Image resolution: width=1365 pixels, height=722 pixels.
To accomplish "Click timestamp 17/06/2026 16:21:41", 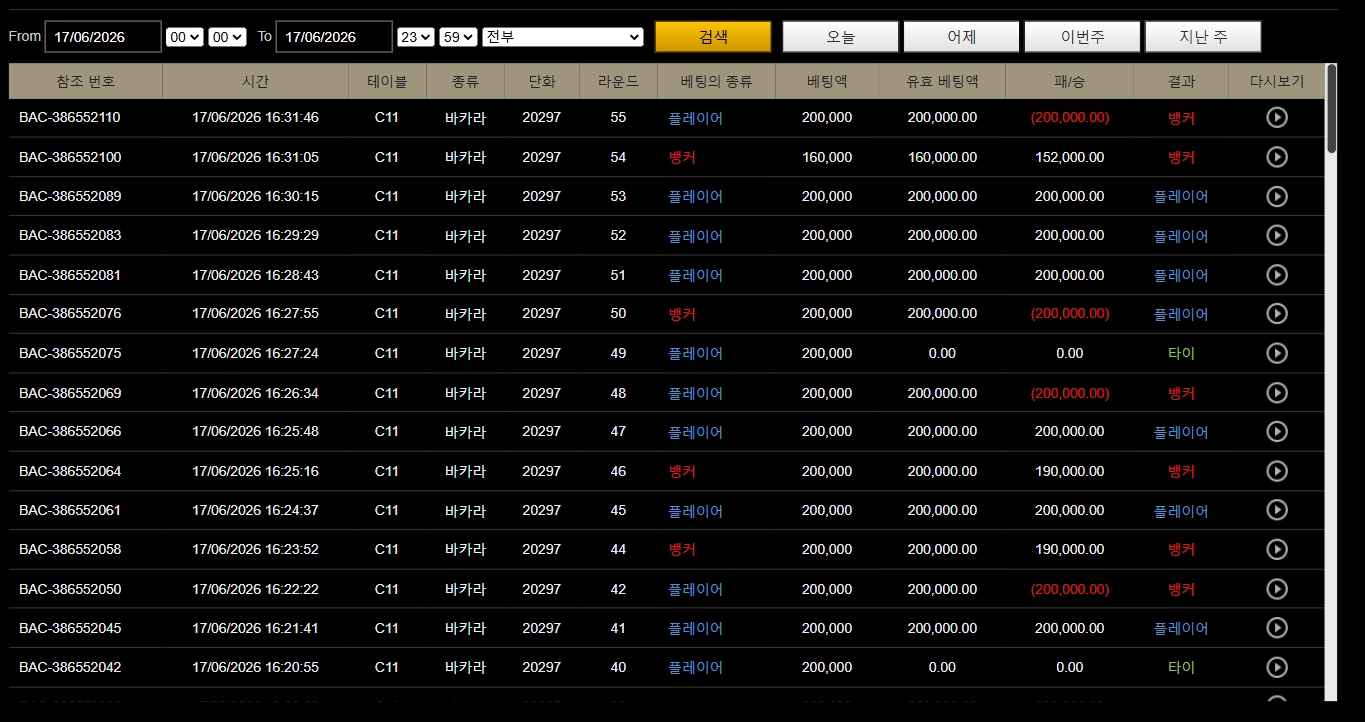I will coord(255,628).
